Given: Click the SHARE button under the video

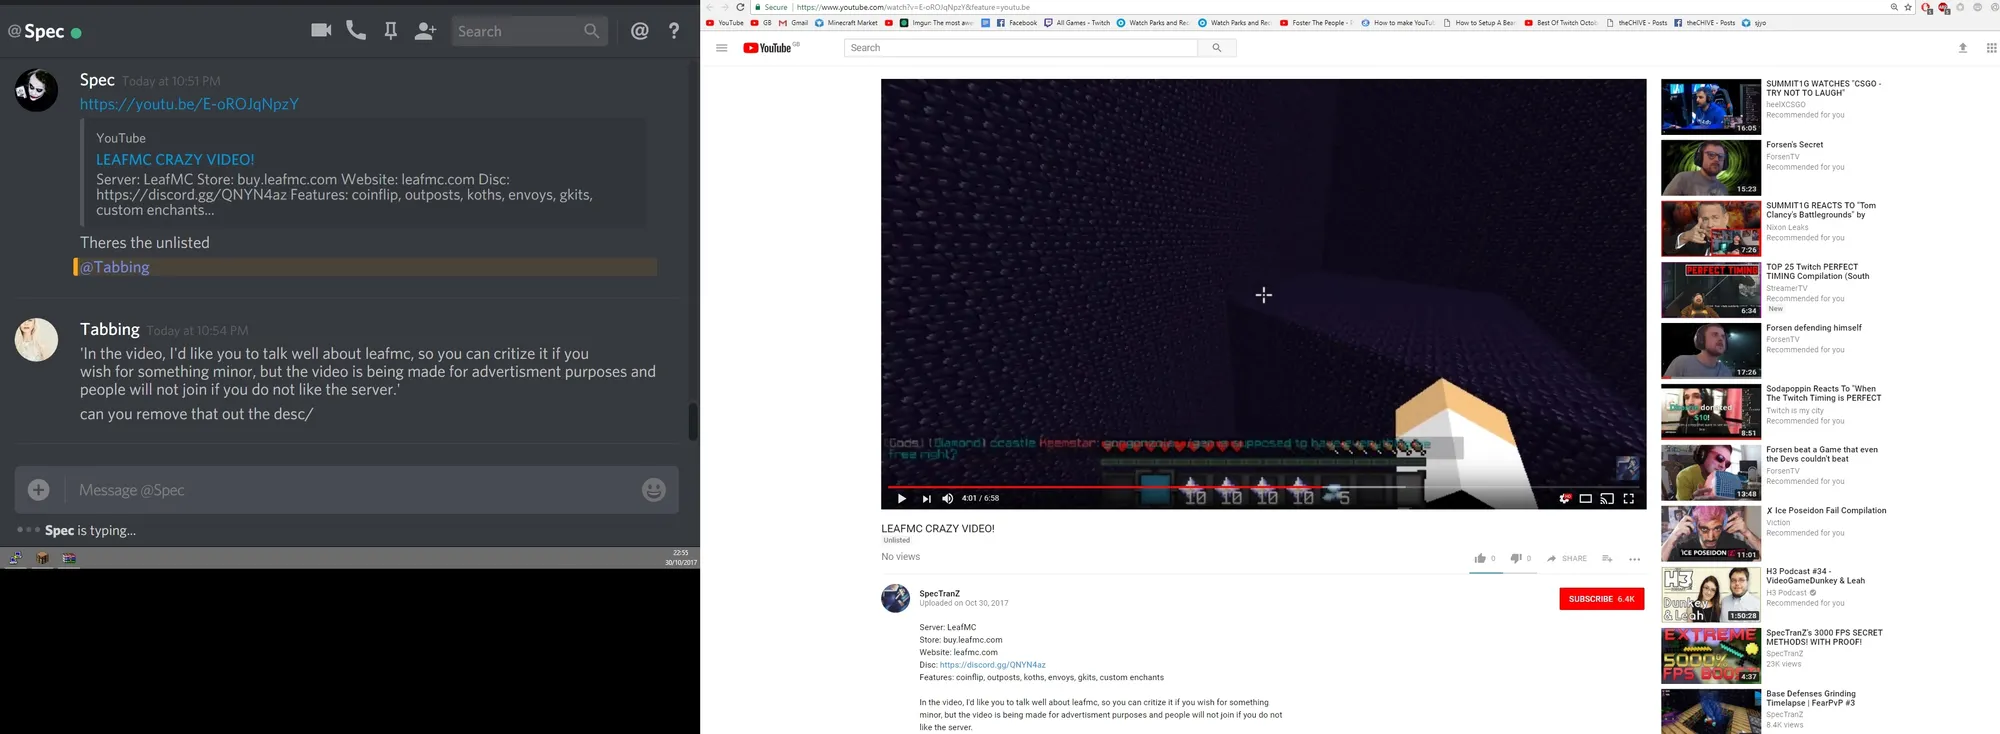Looking at the screenshot, I should point(1567,558).
